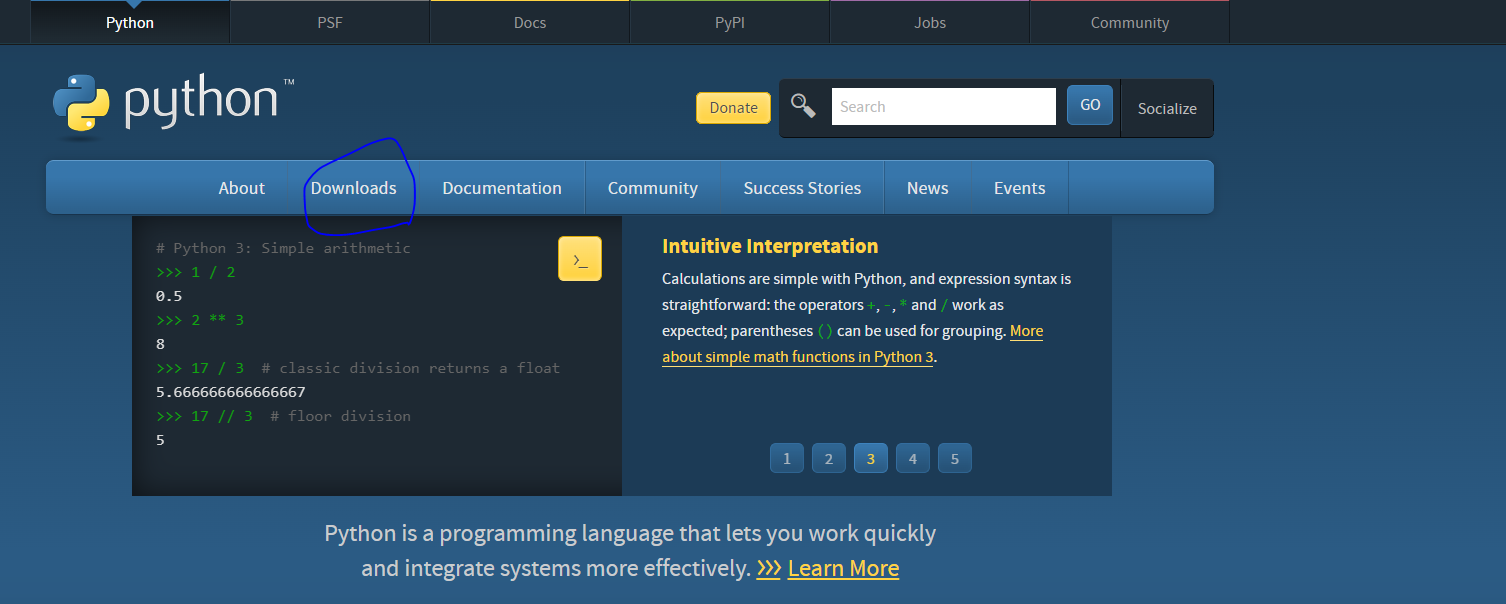
Task: Focus the Search input field
Action: [x=943, y=107]
